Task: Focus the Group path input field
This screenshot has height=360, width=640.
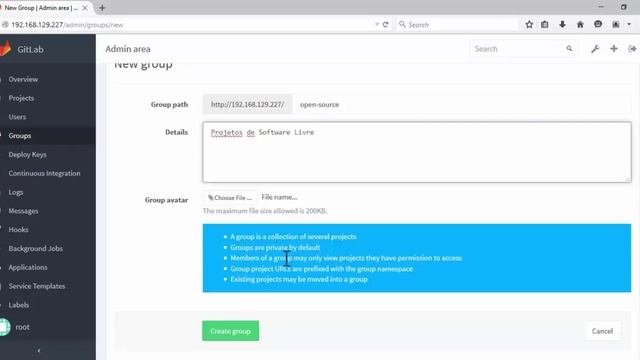Action: pos(462,104)
